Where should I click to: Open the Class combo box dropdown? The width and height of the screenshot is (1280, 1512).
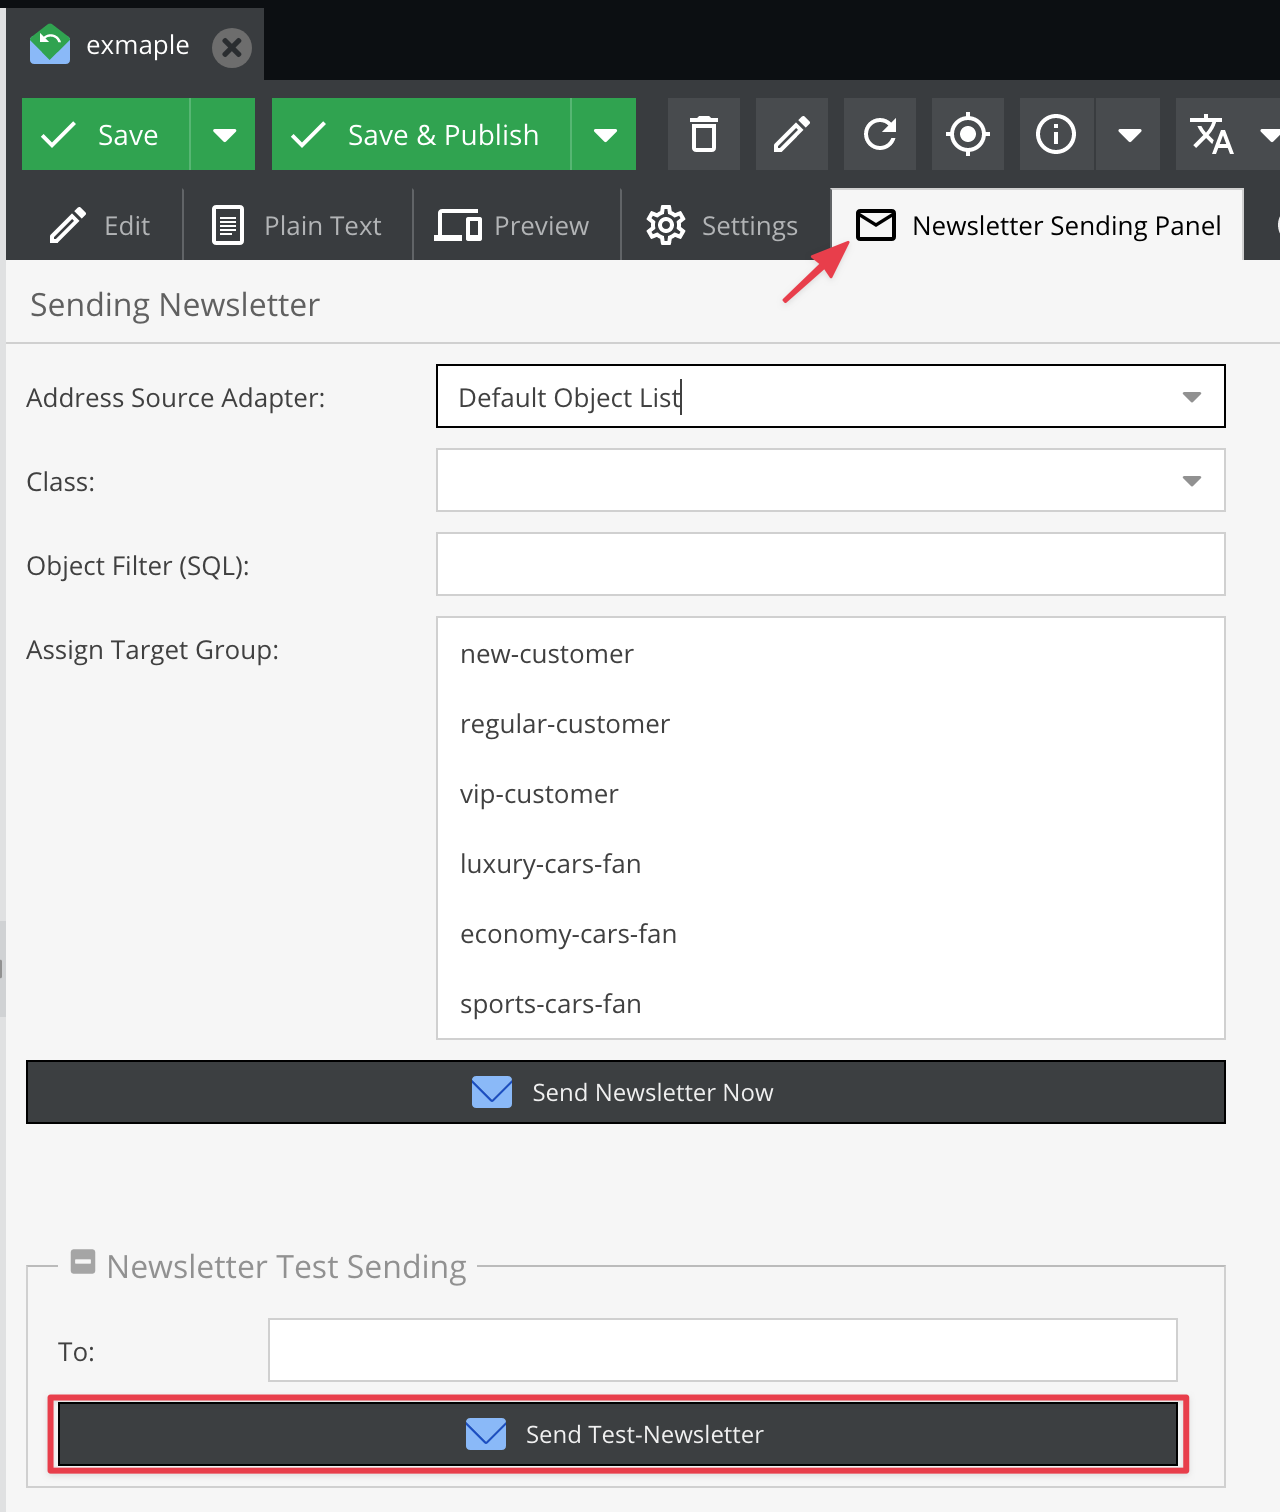coord(1191,481)
